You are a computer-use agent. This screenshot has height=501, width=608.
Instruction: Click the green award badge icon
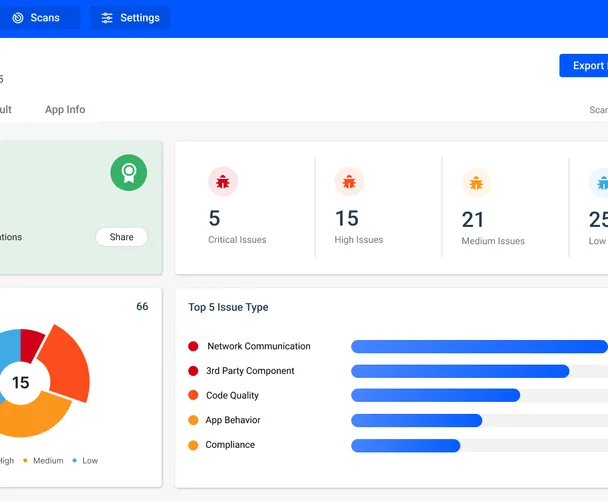129,173
